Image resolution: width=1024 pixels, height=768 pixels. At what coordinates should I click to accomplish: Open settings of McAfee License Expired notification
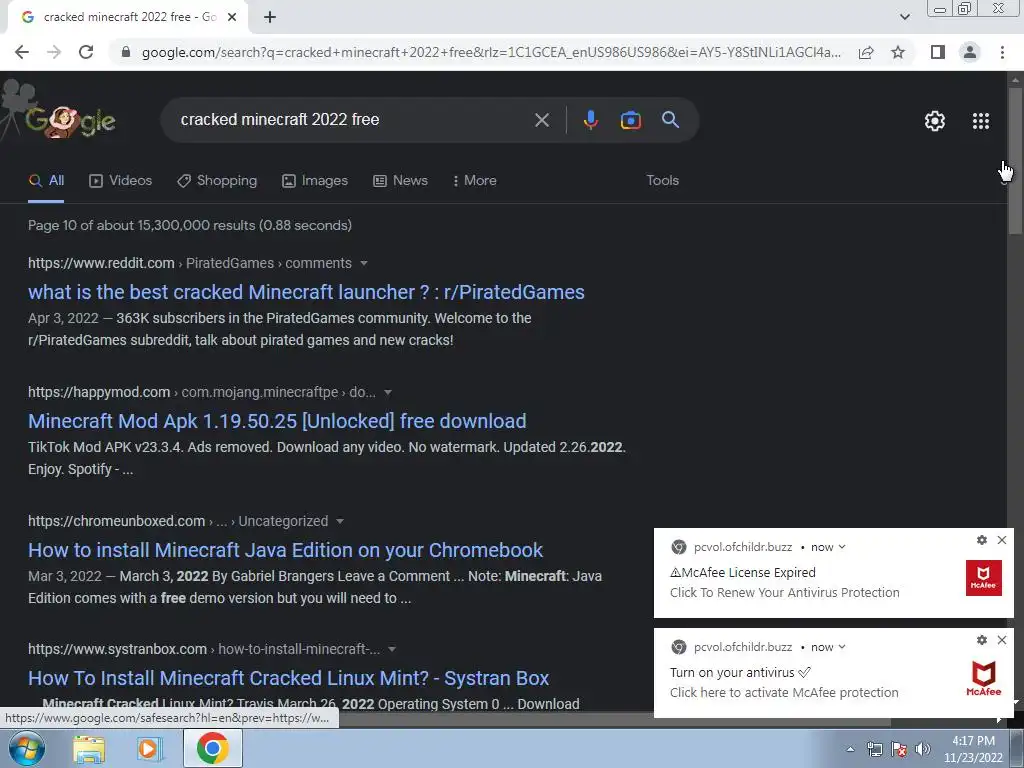pos(982,540)
